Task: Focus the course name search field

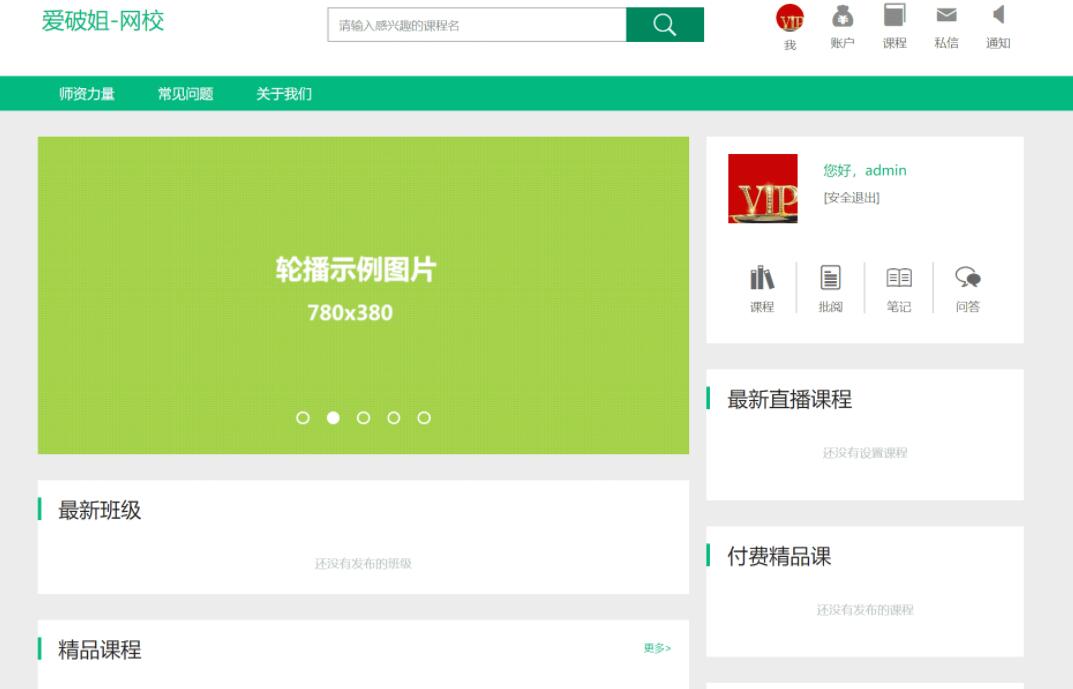Action: [x=477, y=25]
